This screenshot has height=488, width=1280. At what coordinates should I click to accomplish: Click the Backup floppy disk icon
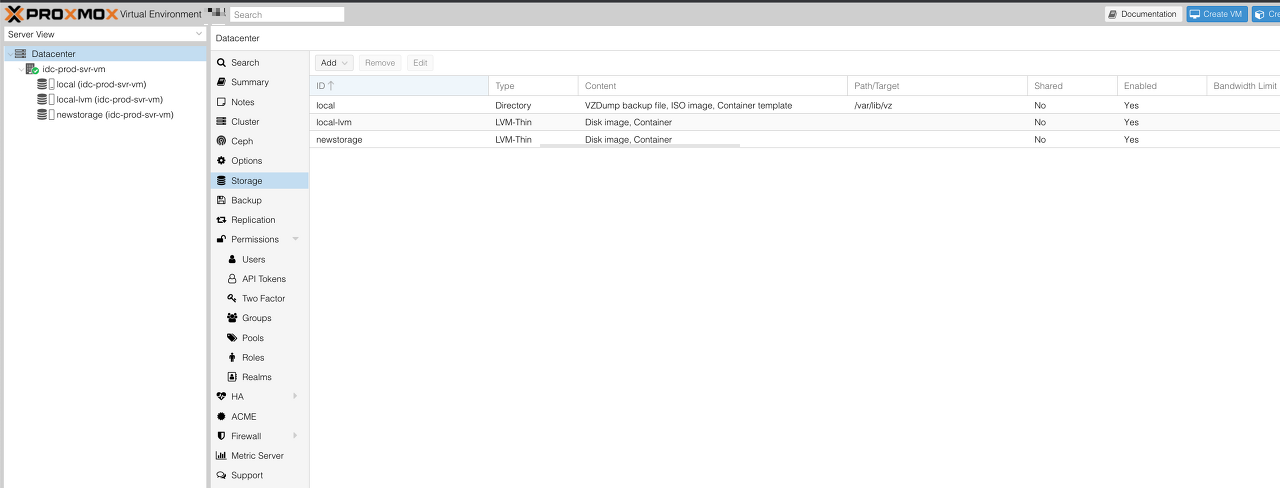[x=221, y=200]
